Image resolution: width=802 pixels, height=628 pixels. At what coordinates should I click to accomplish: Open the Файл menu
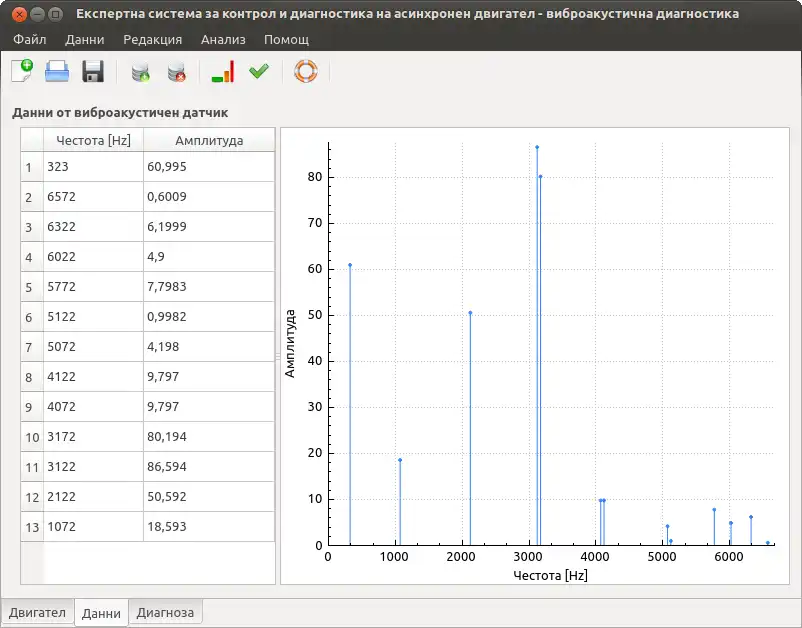click(x=30, y=39)
